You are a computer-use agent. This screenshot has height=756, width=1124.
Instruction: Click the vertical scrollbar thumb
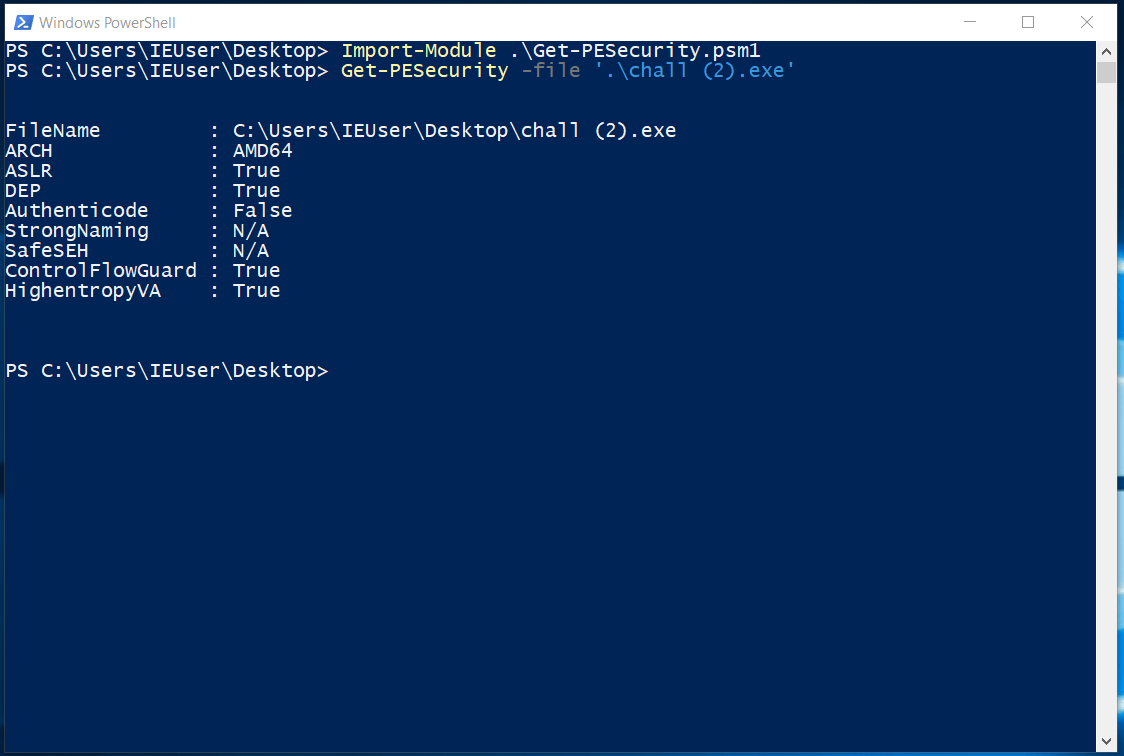(x=1106, y=72)
